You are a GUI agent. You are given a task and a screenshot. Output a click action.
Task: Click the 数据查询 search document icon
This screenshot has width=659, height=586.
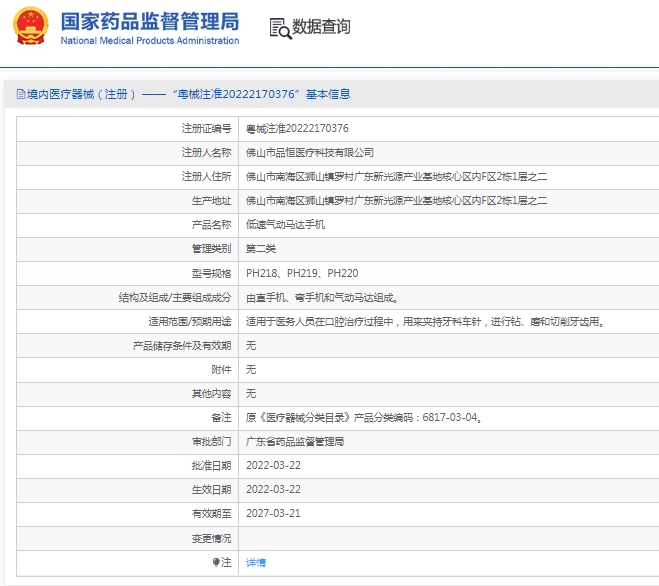pyautogui.click(x=280, y=29)
